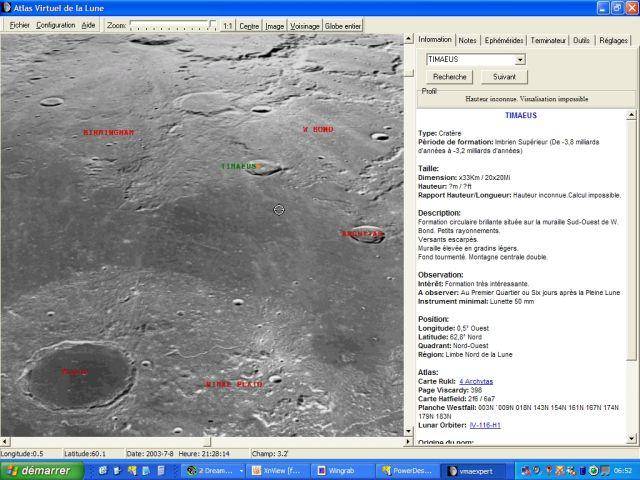This screenshot has height=480, width=640.
Task: Click the Globe entier button
Action: [x=343, y=26]
